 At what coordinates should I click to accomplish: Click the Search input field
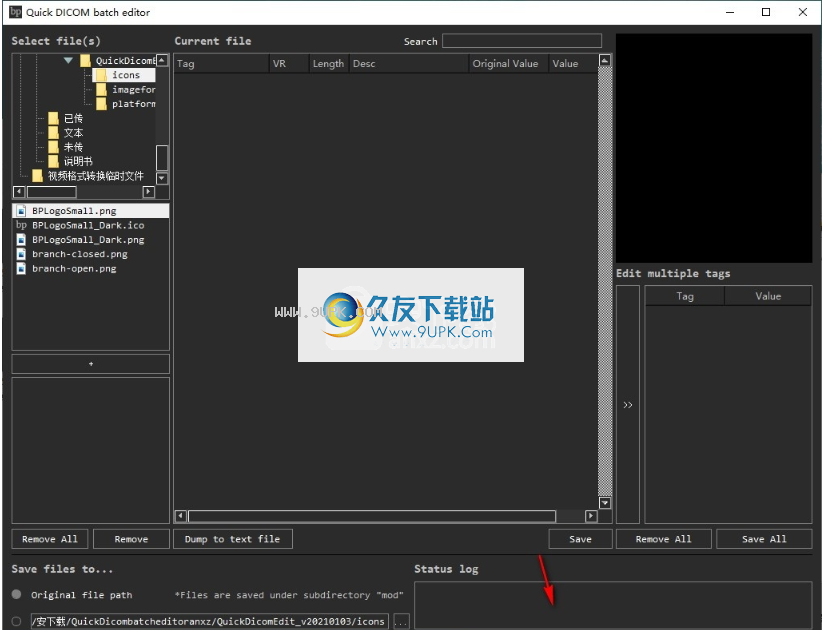522,41
